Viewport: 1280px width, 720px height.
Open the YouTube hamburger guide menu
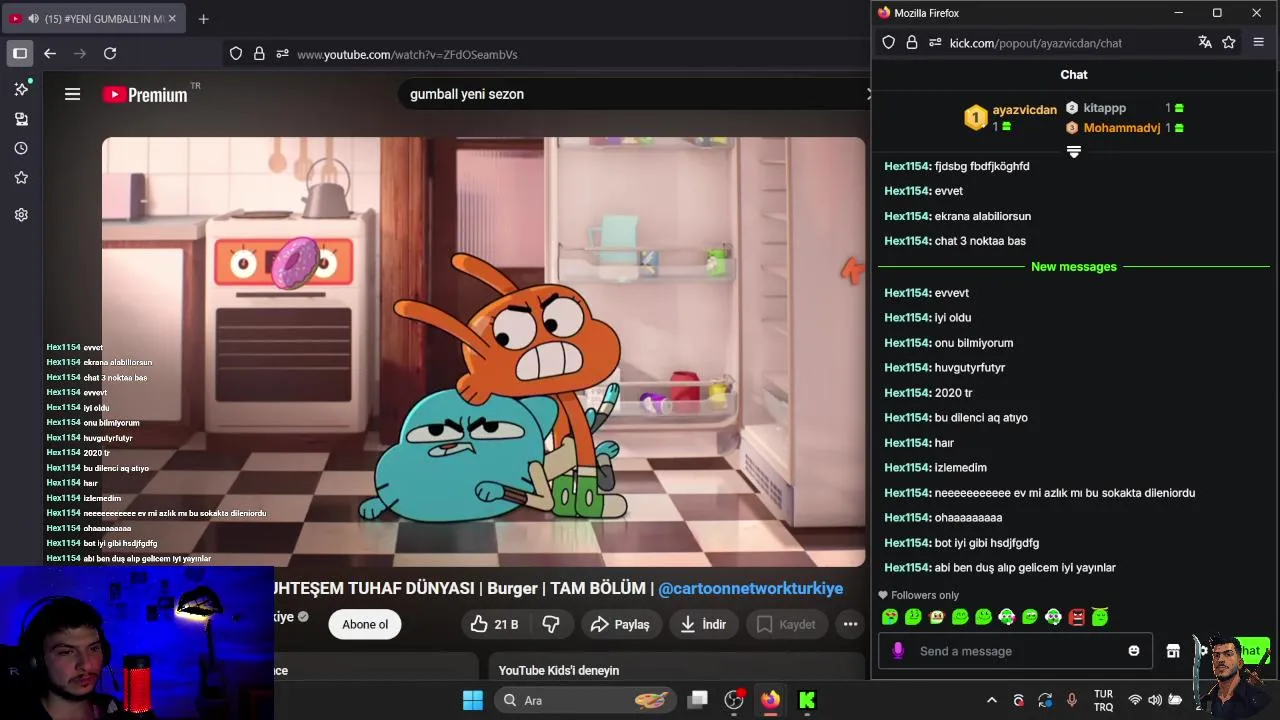[72, 94]
